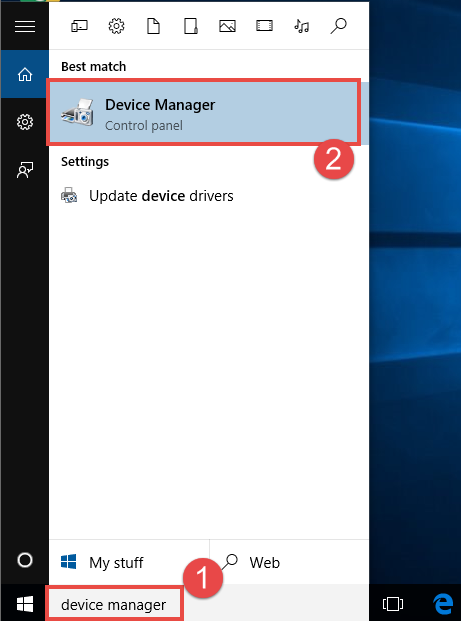Filter results by Photos icon
Screen dimensions: 461x621
[x=227, y=27]
